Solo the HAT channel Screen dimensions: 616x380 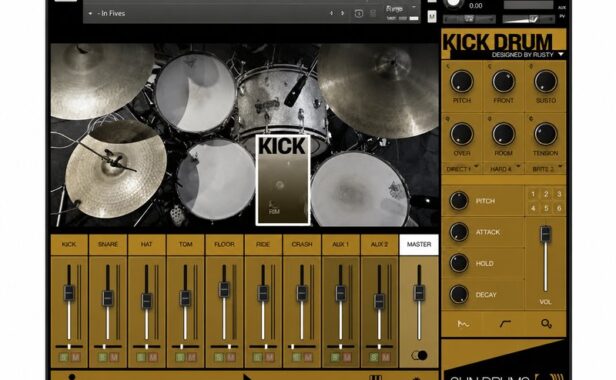[141, 357]
